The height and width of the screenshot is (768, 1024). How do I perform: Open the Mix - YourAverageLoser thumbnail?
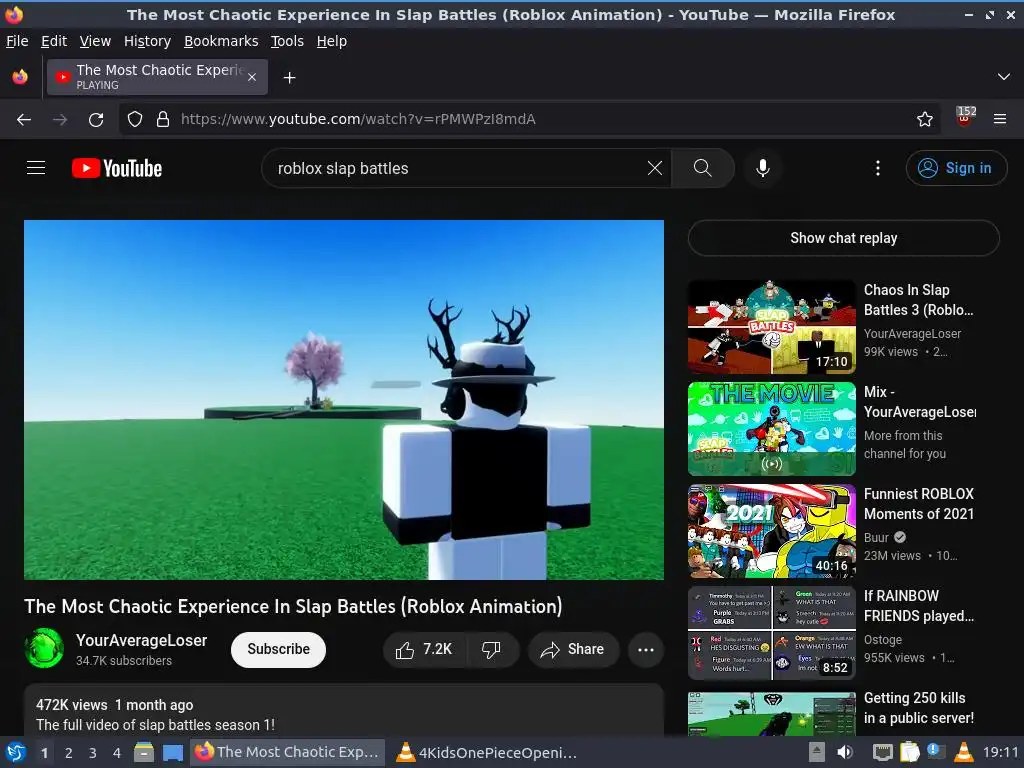coord(771,429)
